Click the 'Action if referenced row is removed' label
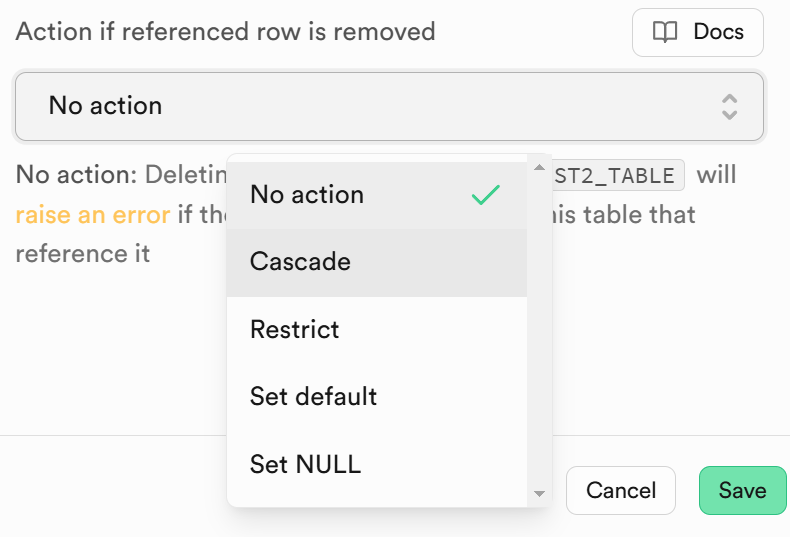 (x=225, y=32)
